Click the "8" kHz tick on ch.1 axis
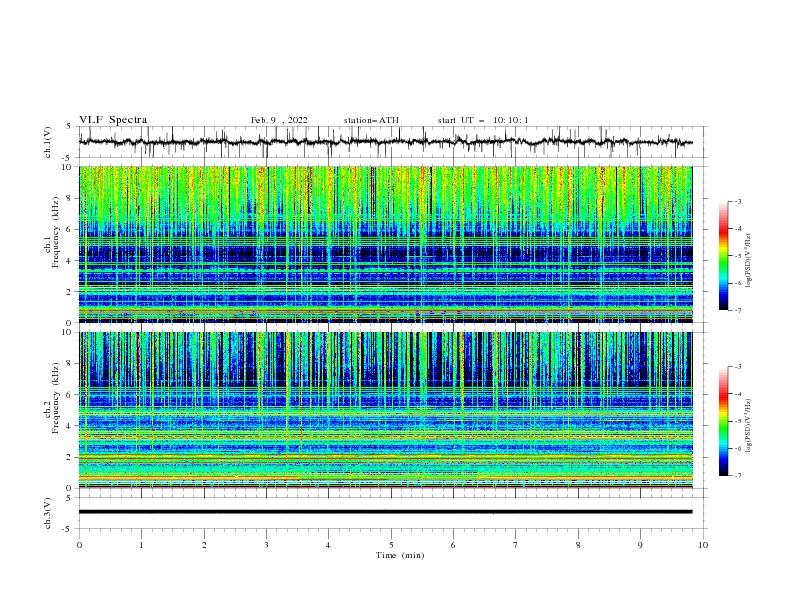 [70, 198]
